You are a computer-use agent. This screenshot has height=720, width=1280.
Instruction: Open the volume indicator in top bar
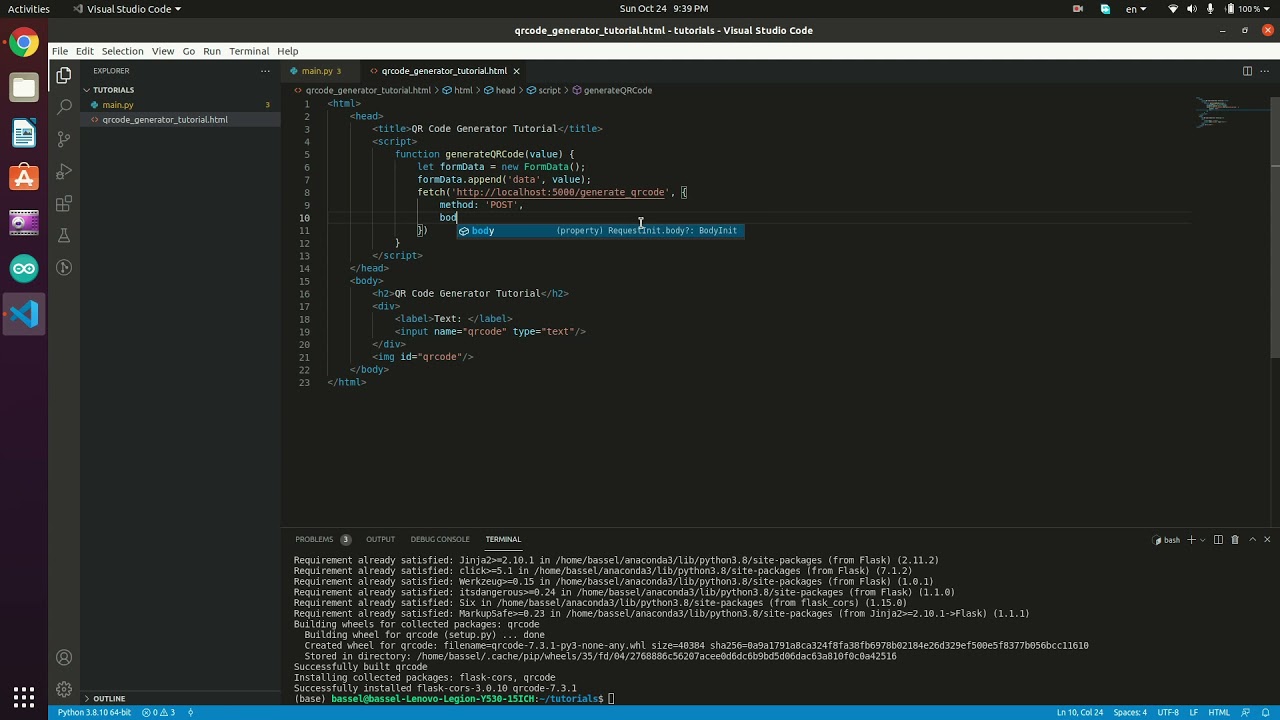(1192, 9)
